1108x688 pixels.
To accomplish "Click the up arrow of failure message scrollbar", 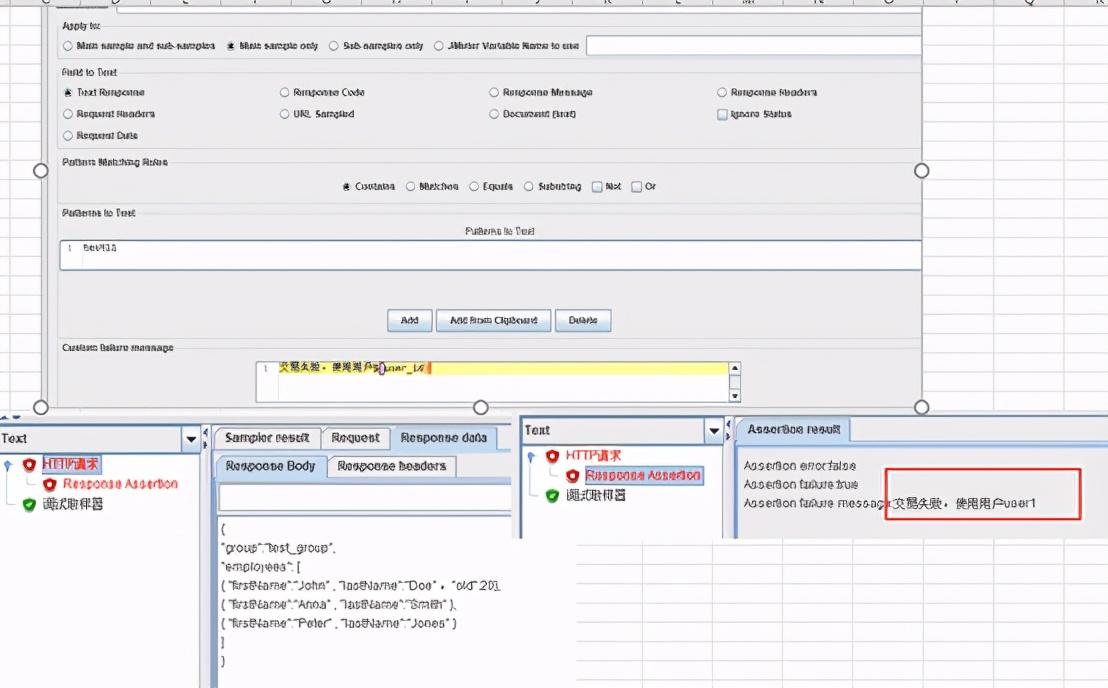I will pos(735,368).
